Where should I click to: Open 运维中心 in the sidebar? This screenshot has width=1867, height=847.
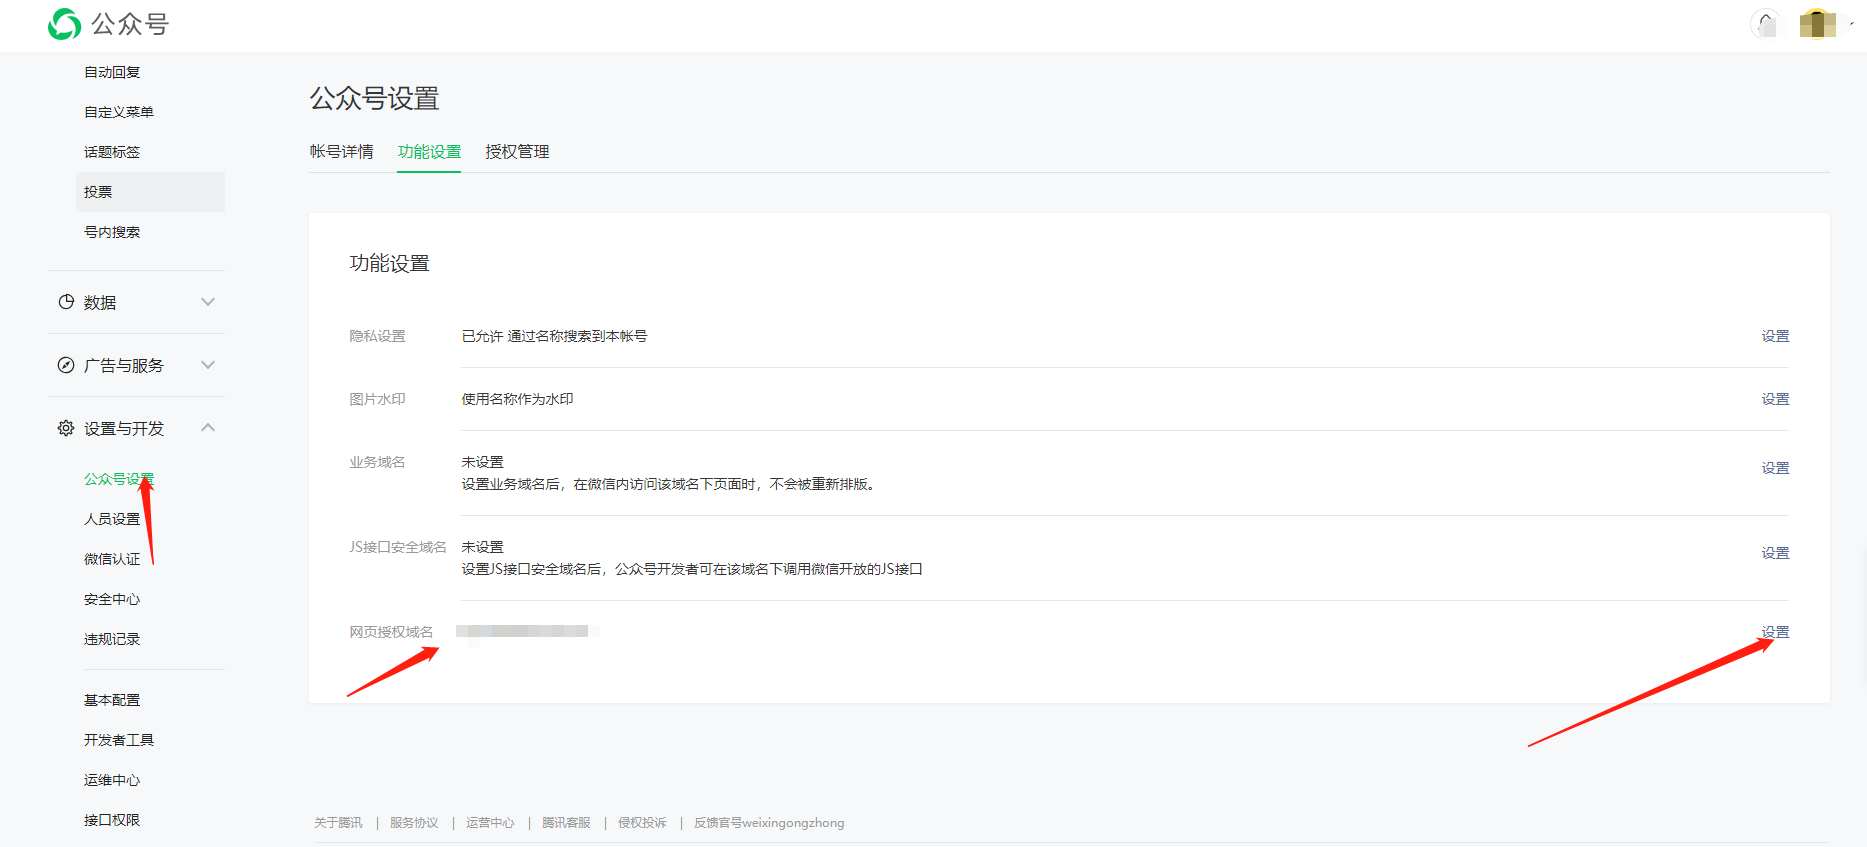point(112,780)
